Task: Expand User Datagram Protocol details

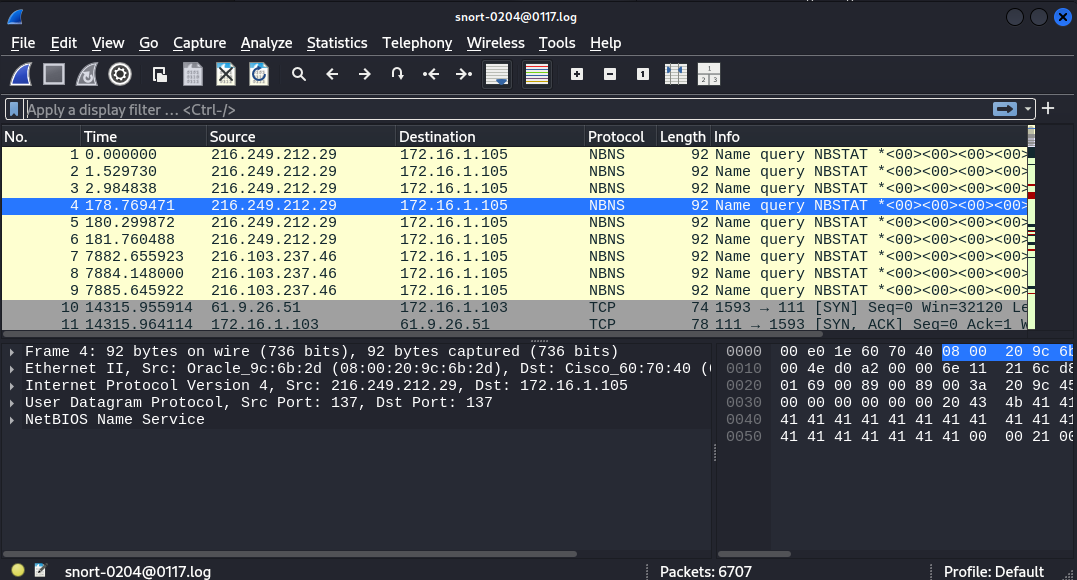Action: point(12,403)
